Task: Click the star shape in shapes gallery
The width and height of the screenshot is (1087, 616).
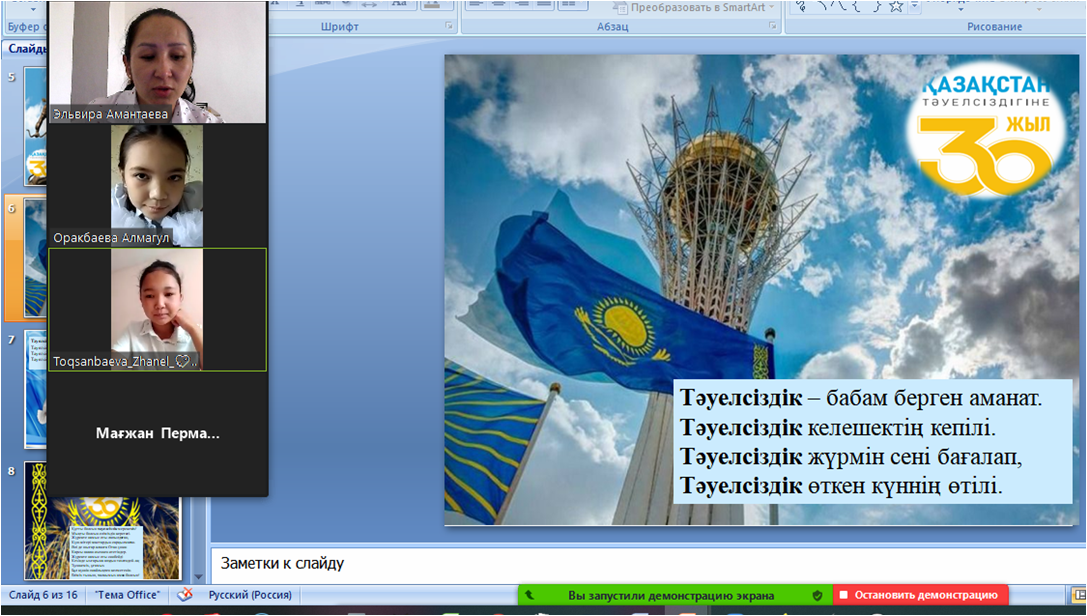Action: (896, 7)
